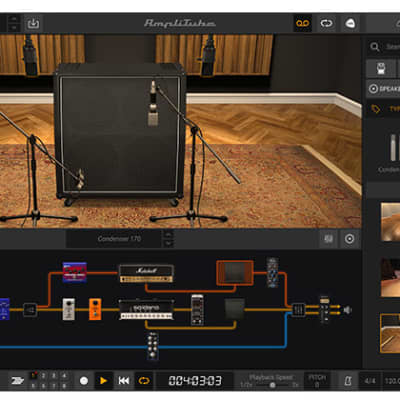400x400 pixels.
Task: Choose the second room thumbnail in browser
Action: tap(390, 277)
